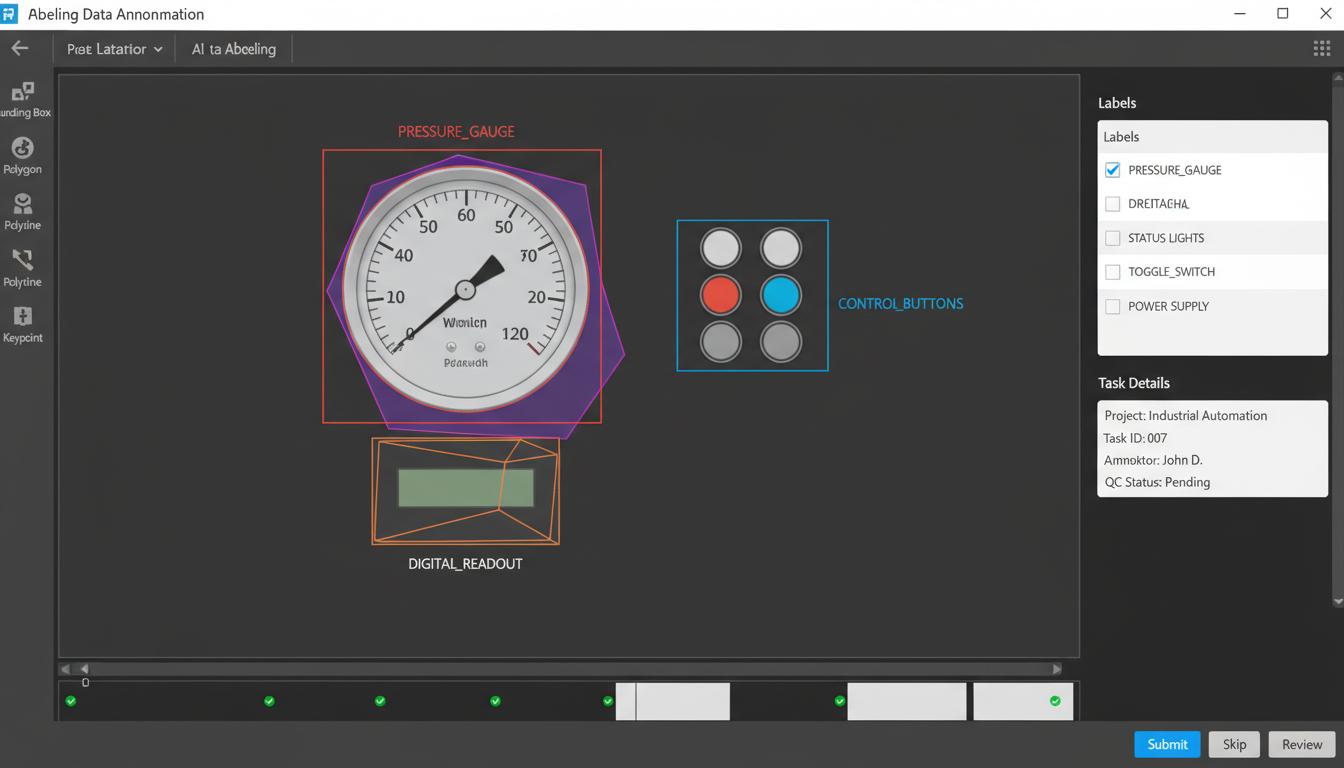Click the app logo in title bar
Screen dimensions: 1344x768
click(x=10, y=14)
